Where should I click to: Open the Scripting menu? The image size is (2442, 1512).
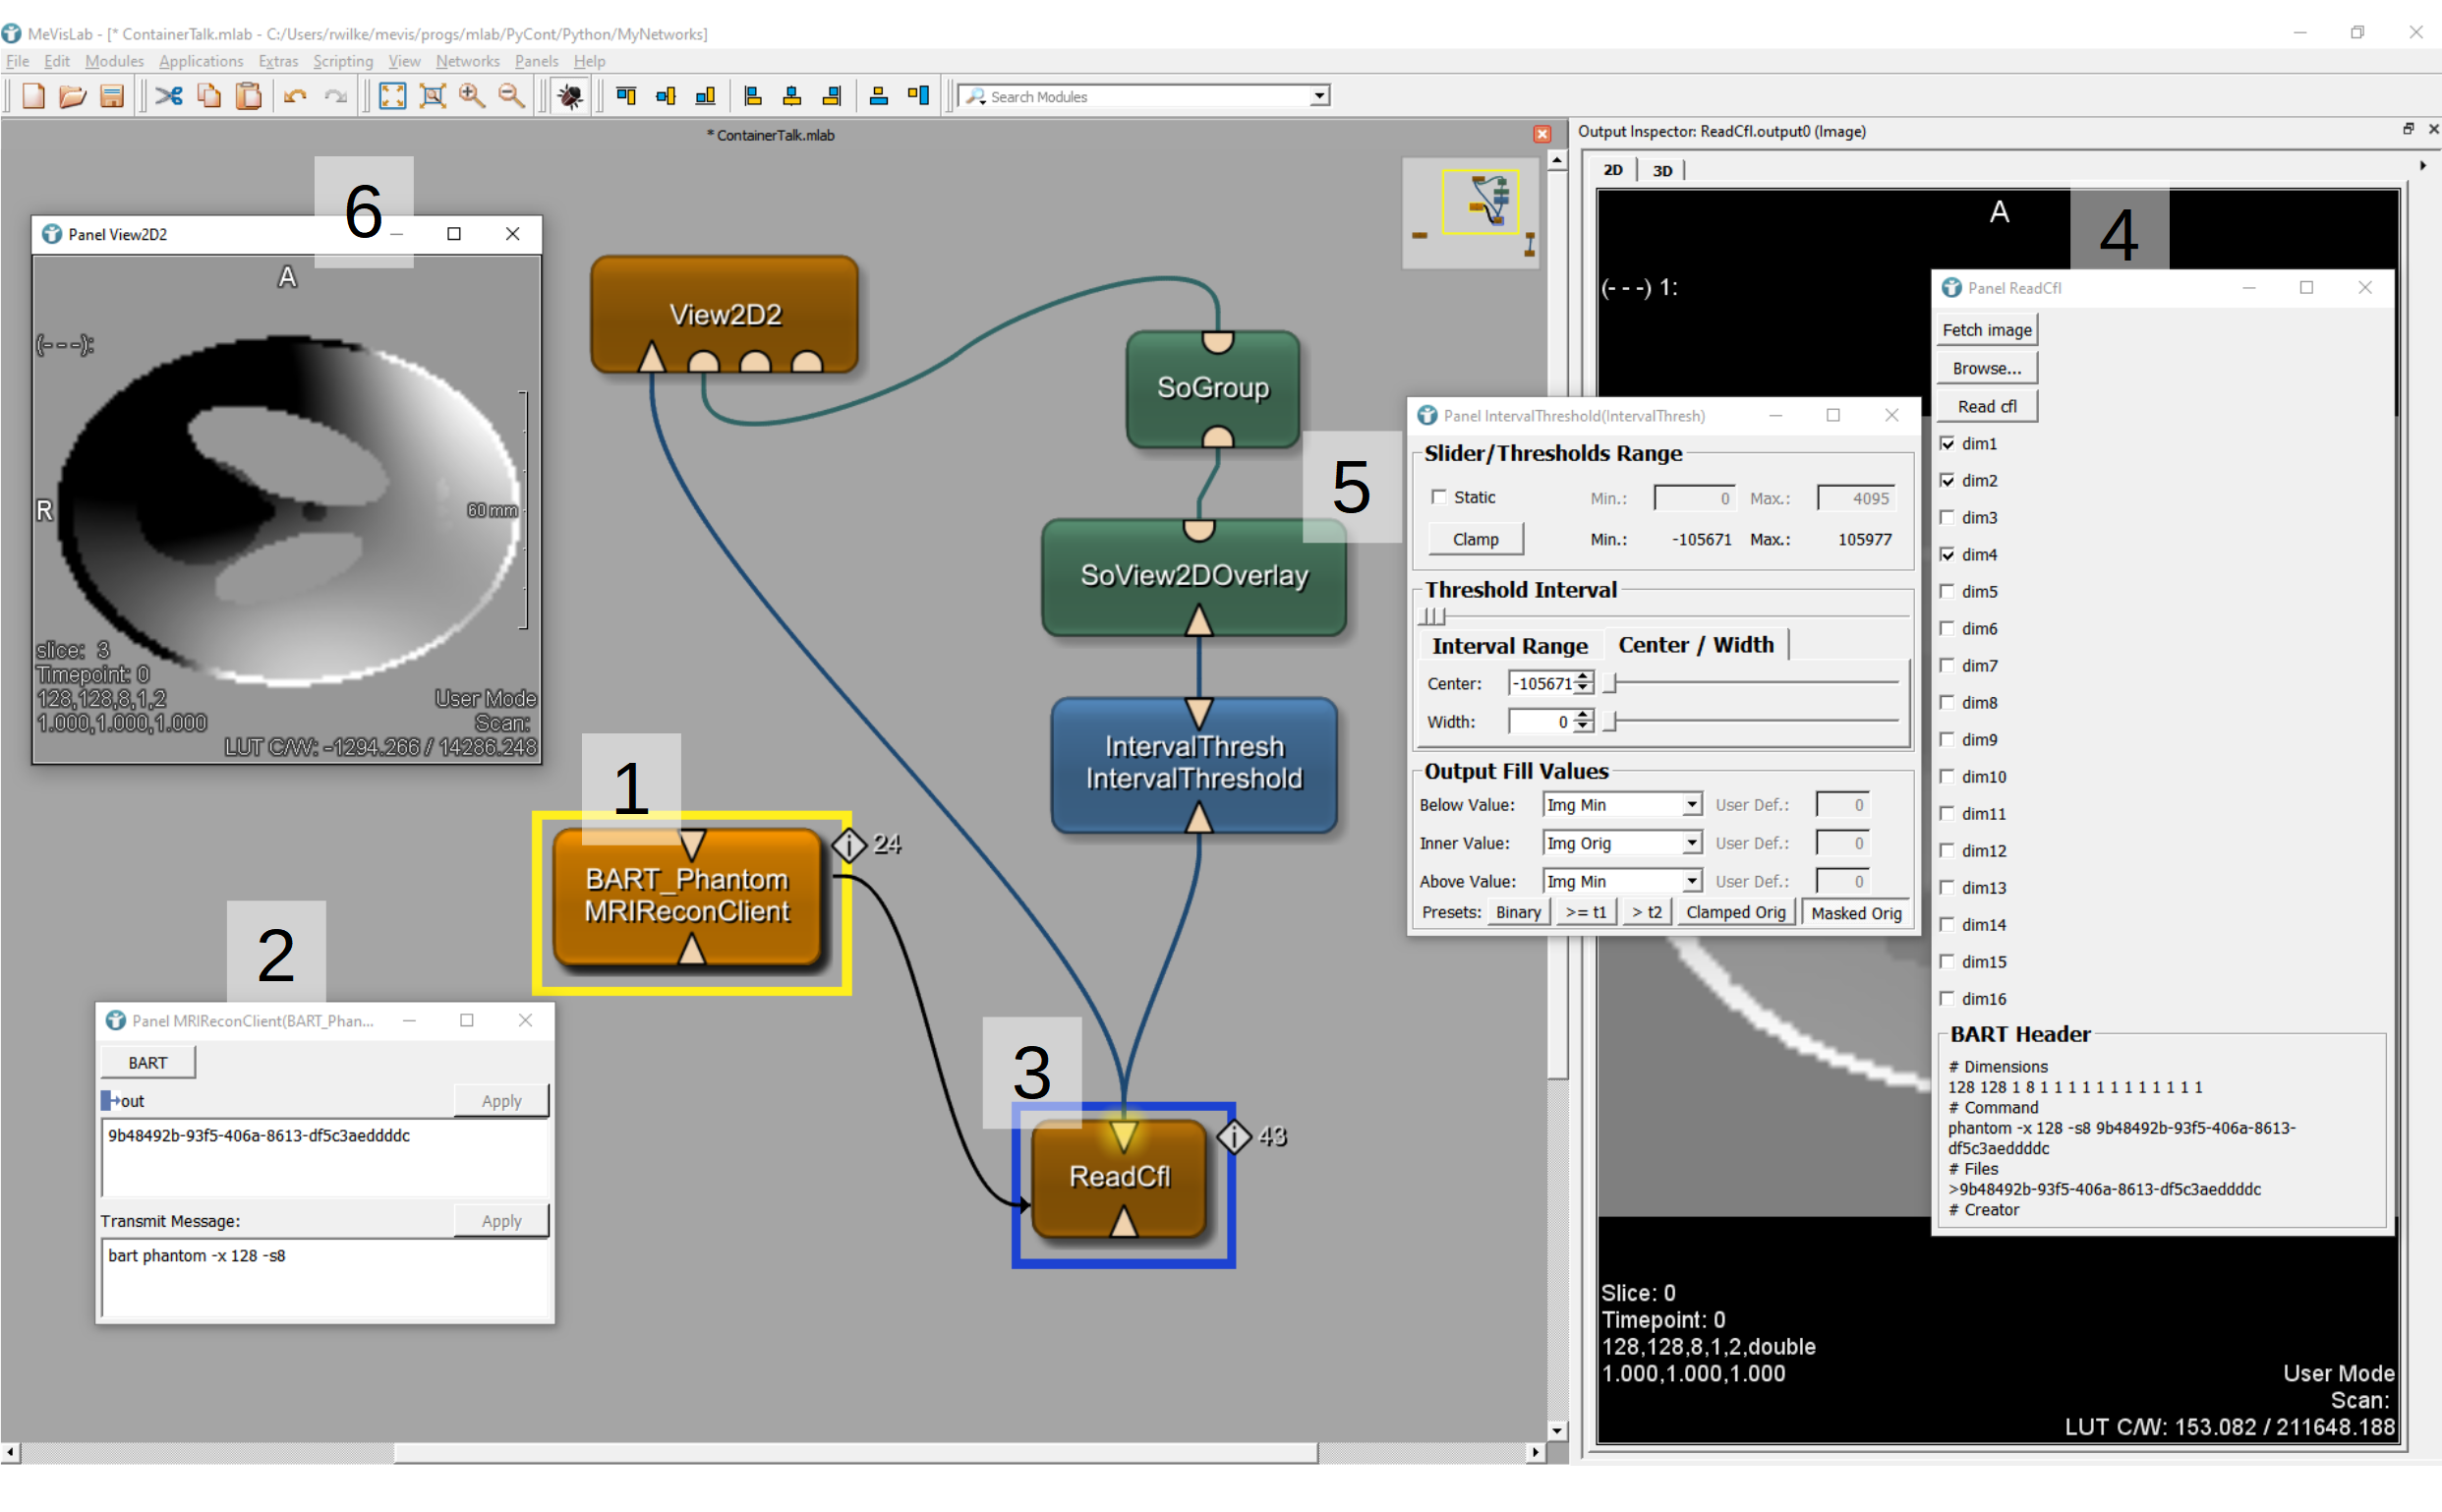click(342, 61)
